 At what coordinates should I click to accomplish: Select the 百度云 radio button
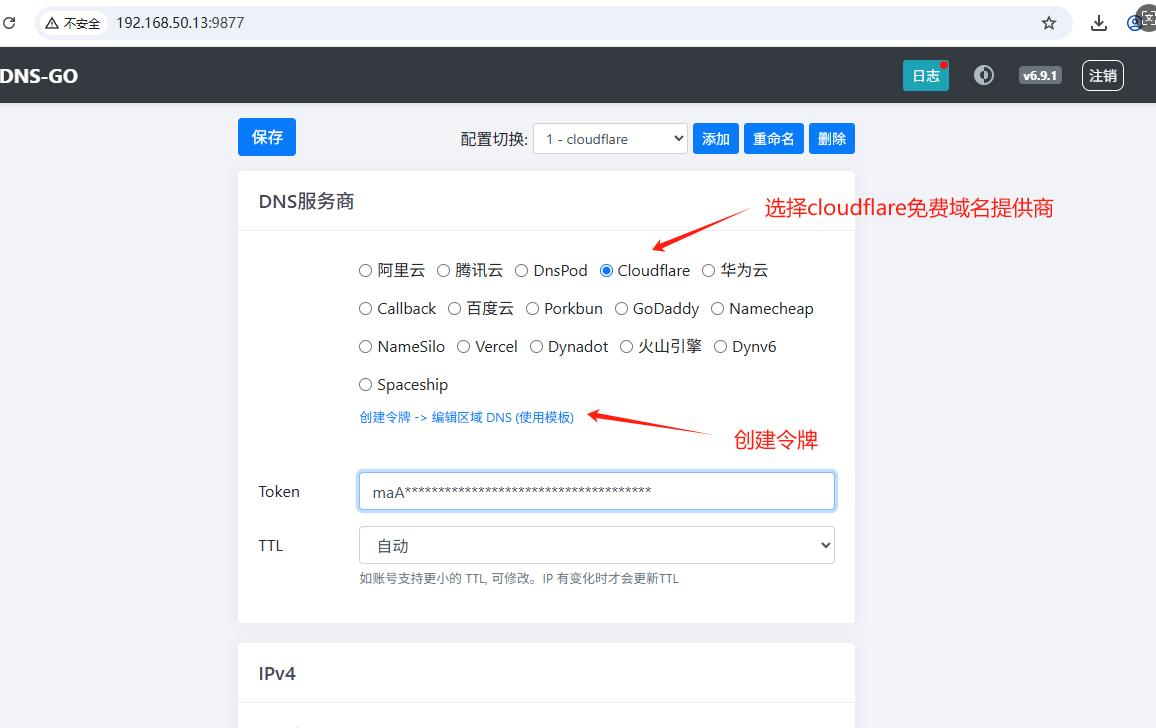[454, 308]
